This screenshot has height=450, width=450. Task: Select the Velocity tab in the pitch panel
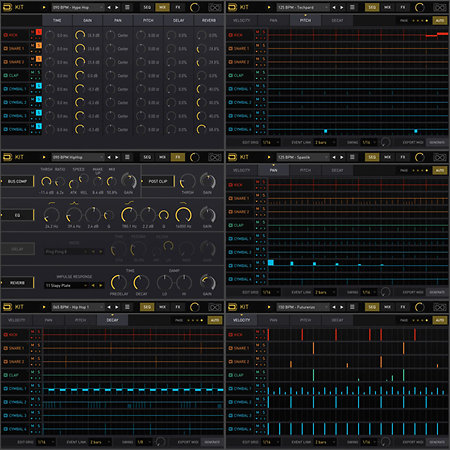(x=241, y=21)
